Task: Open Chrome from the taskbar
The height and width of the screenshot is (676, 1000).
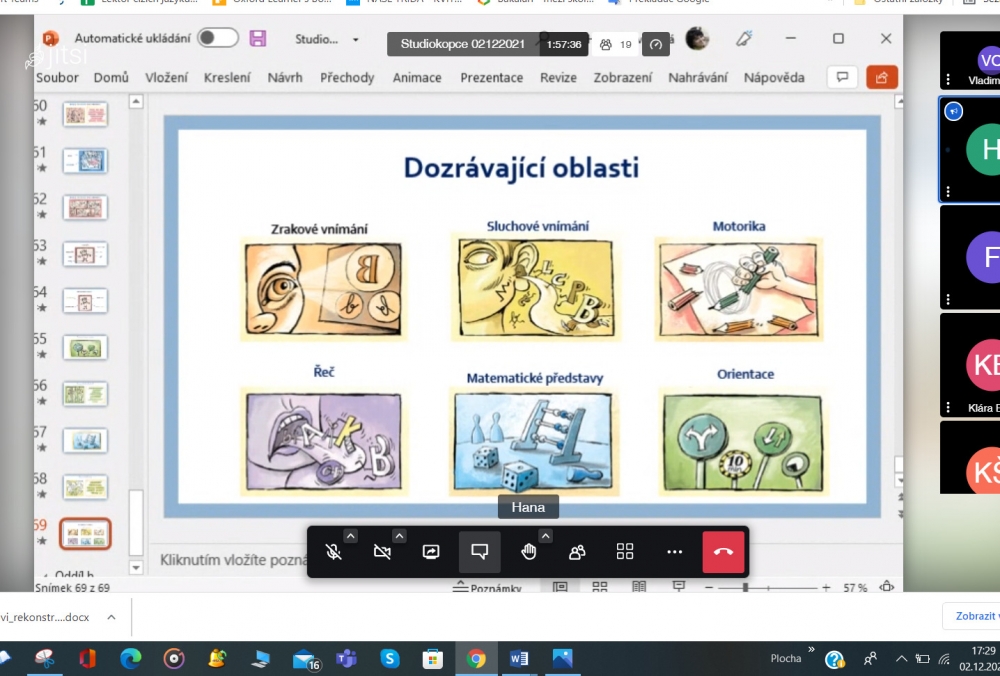Action: pyautogui.click(x=476, y=658)
